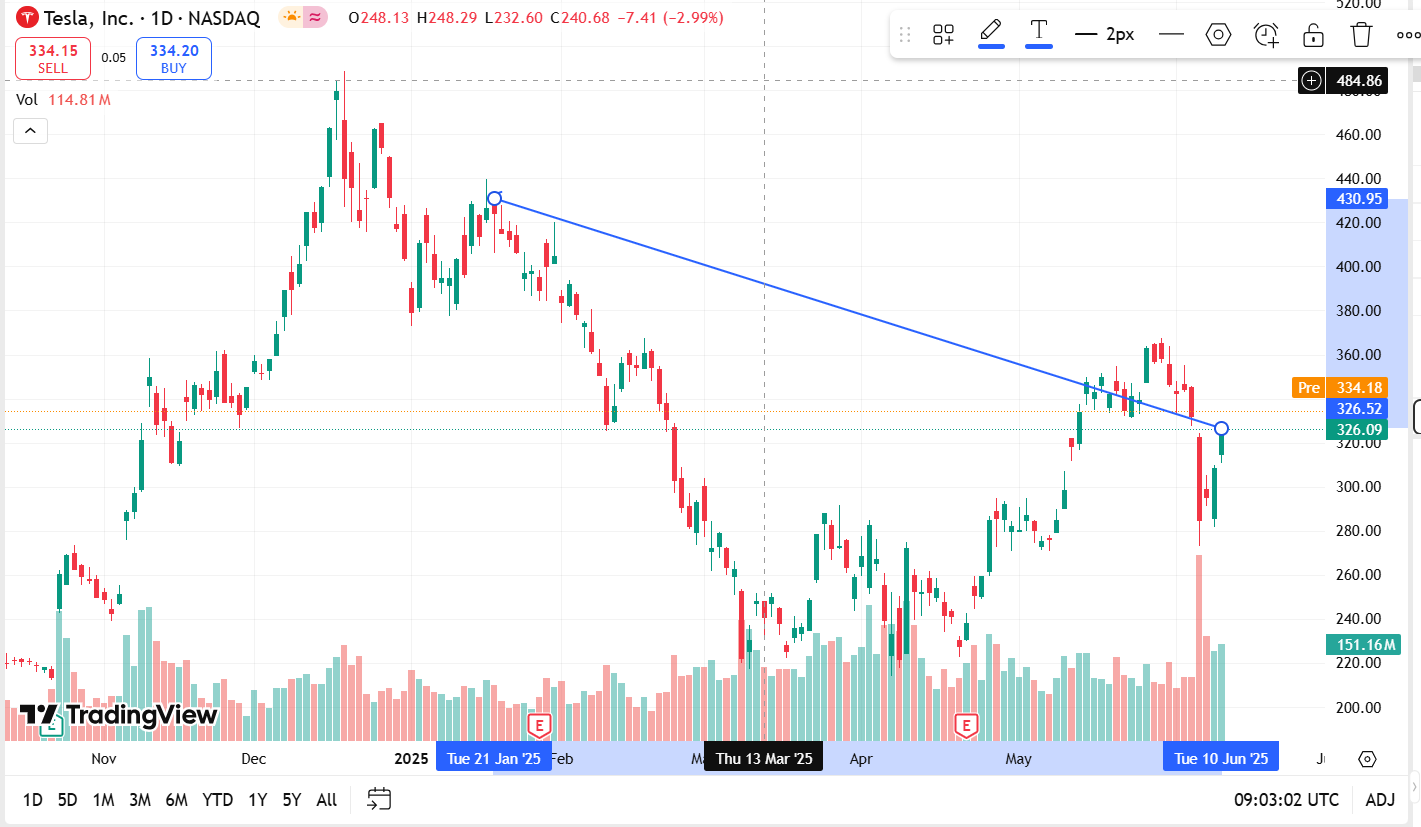1421x827 pixels.
Task: Change the text color with the T tool
Action: (x=1039, y=33)
